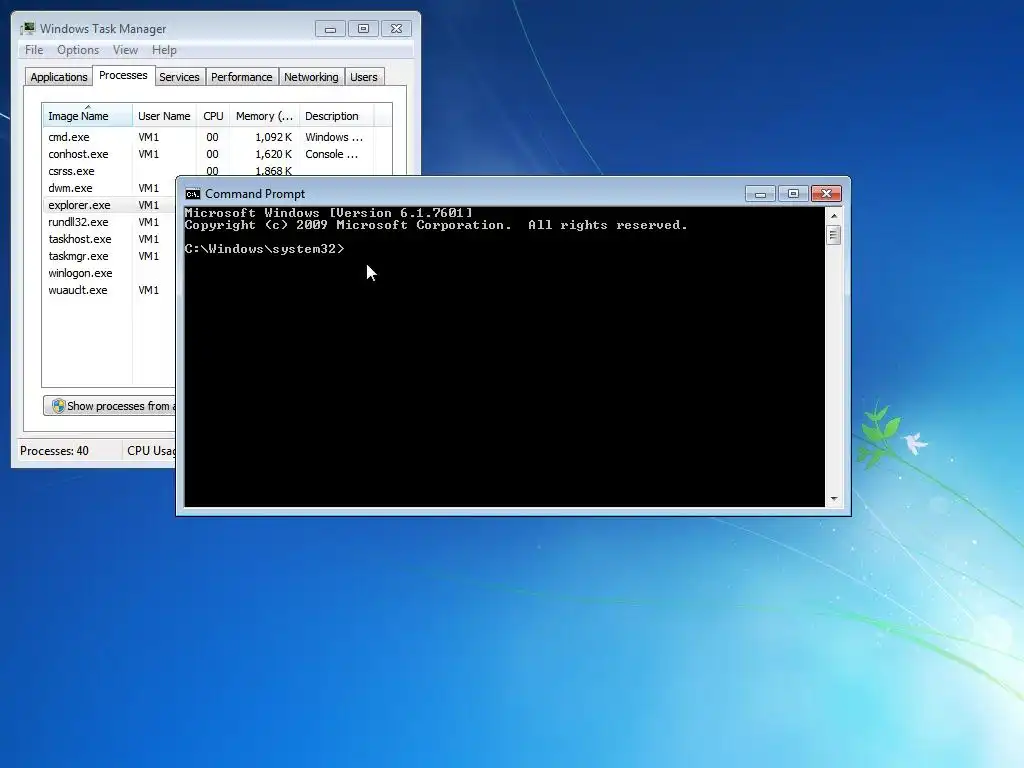
Task: Click the Task Manager title bar icon
Action: tap(27, 28)
